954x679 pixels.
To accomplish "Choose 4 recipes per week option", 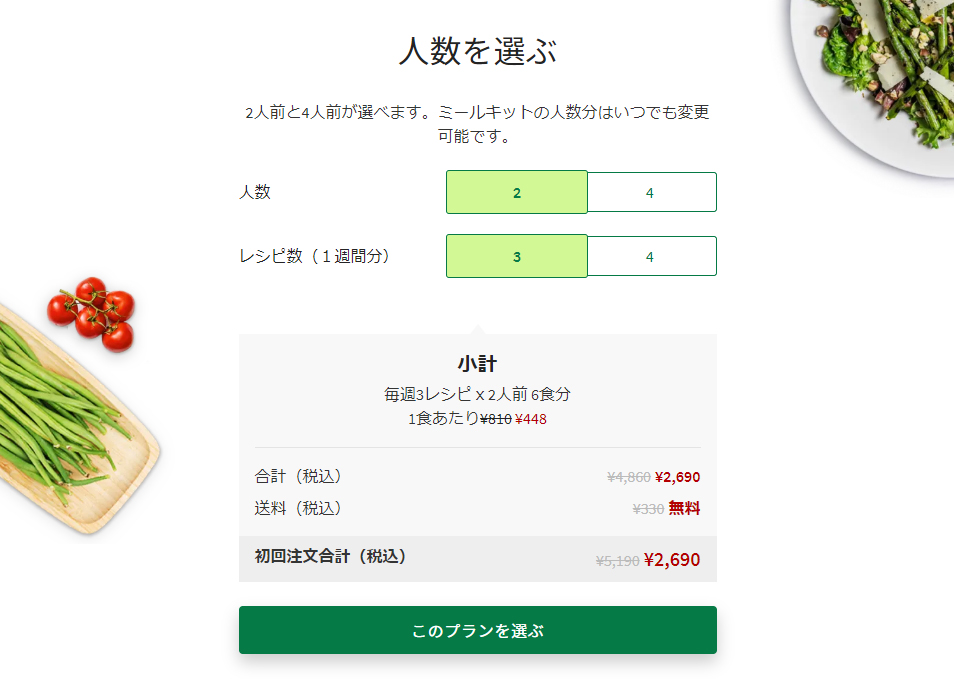I will point(652,256).
